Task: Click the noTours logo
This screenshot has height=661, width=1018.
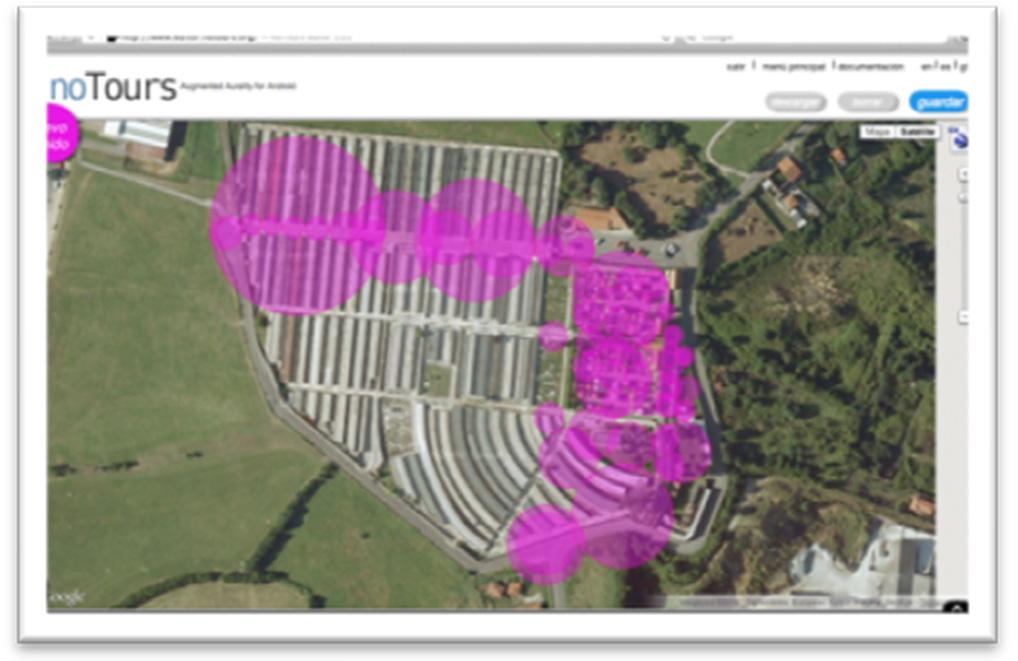Action: pyautogui.click(x=113, y=88)
